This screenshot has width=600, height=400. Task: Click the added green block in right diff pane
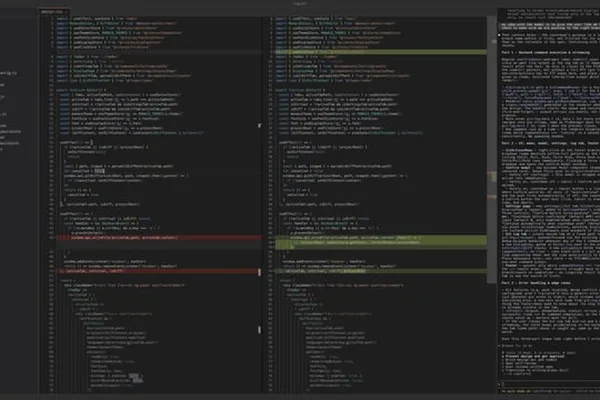click(381, 243)
